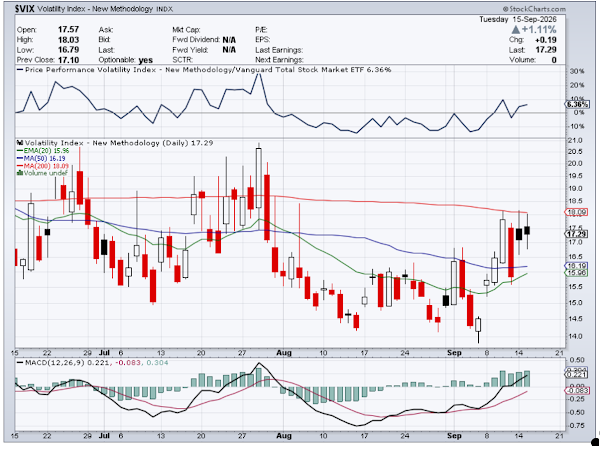This screenshot has width=600, height=449.
Task: Toggle the EMA(20) legend entry
Action: click(x=43, y=151)
